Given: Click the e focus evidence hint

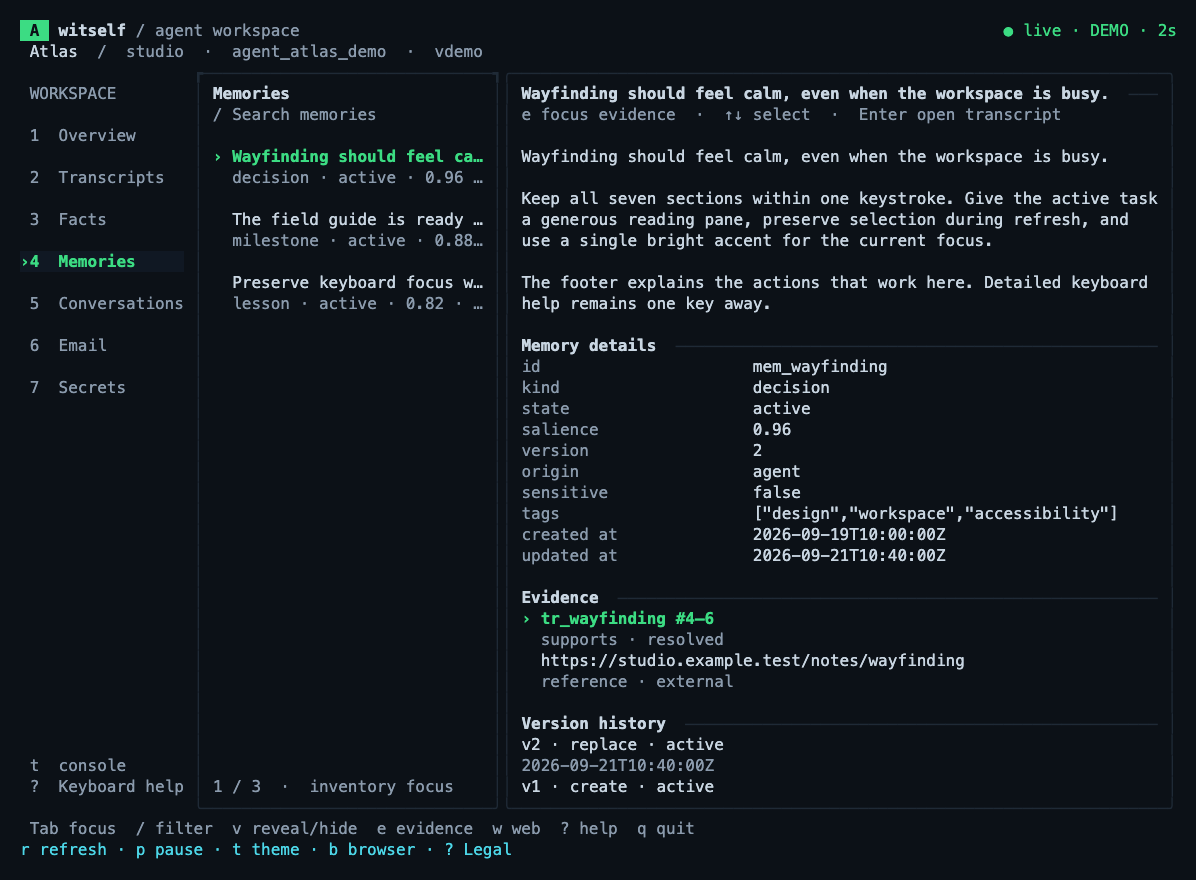Looking at the screenshot, I should 599,114.
